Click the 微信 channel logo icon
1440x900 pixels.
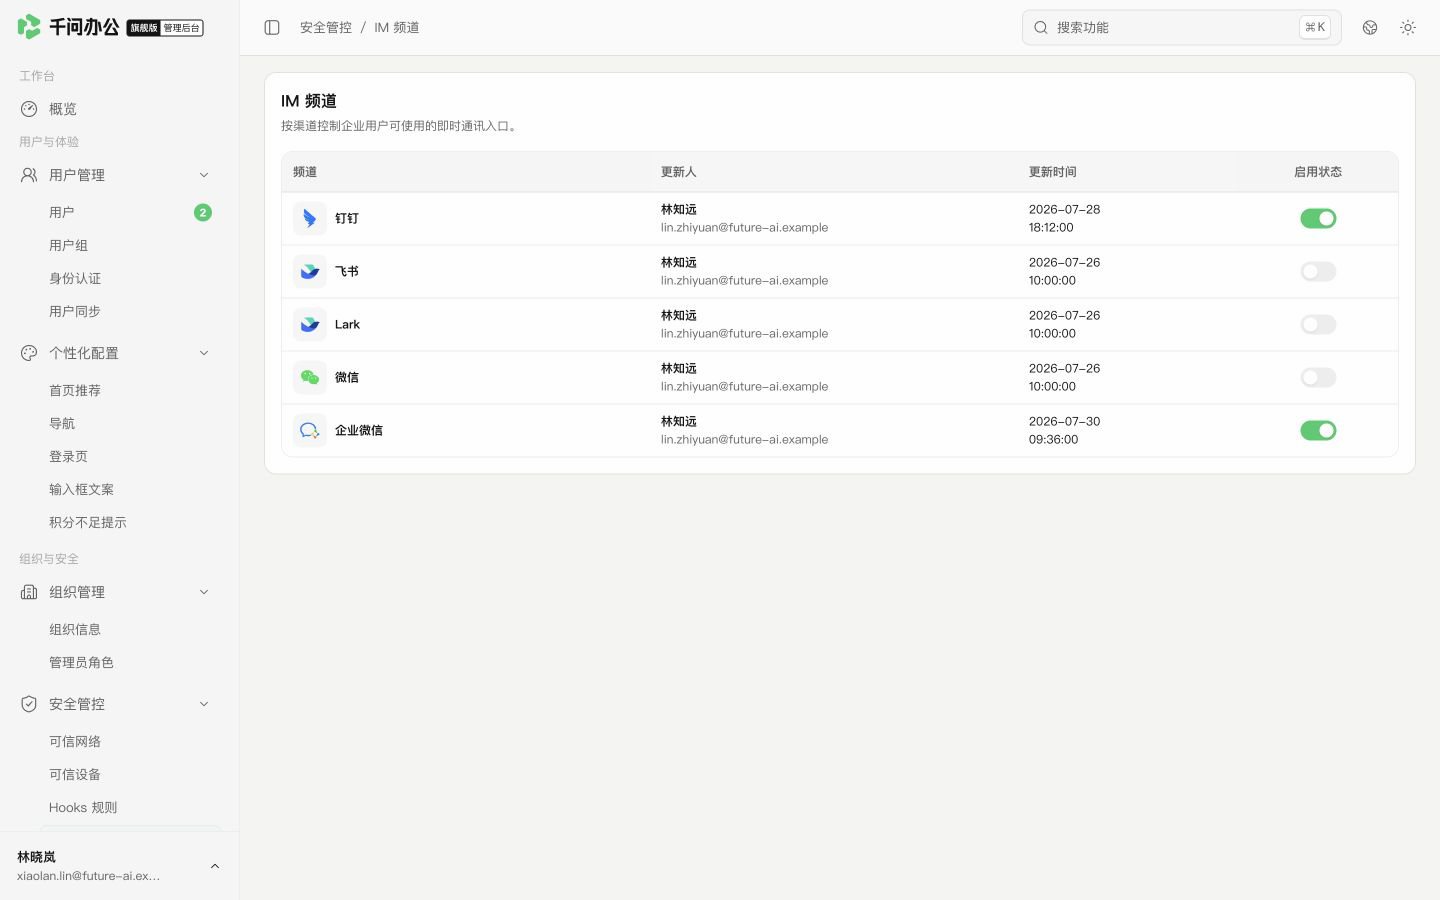pos(310,377)
